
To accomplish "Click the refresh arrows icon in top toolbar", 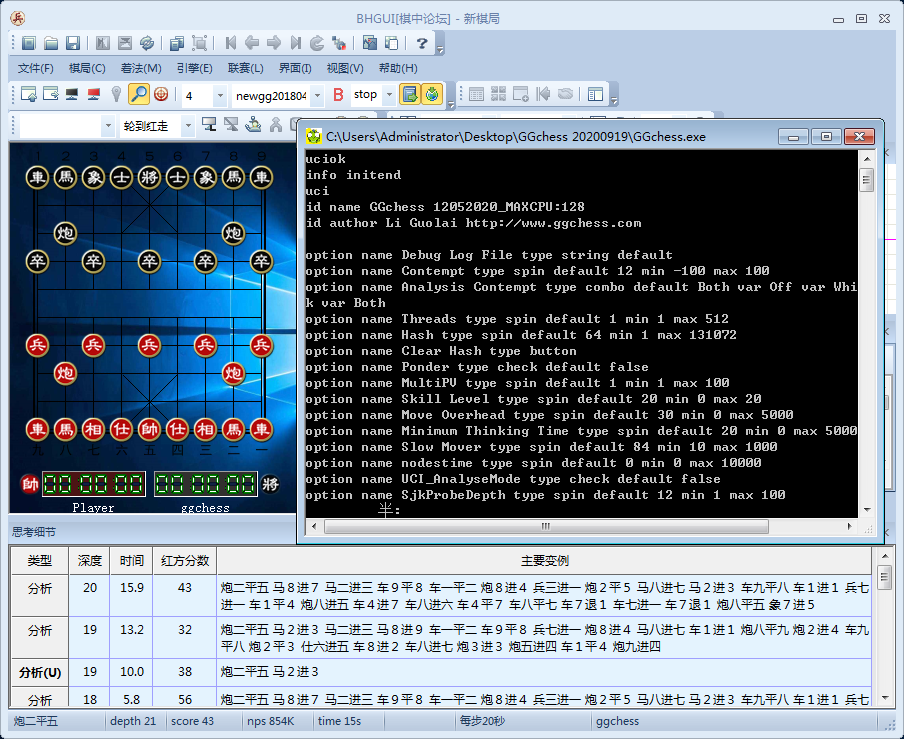I will (x=147, y=43).
